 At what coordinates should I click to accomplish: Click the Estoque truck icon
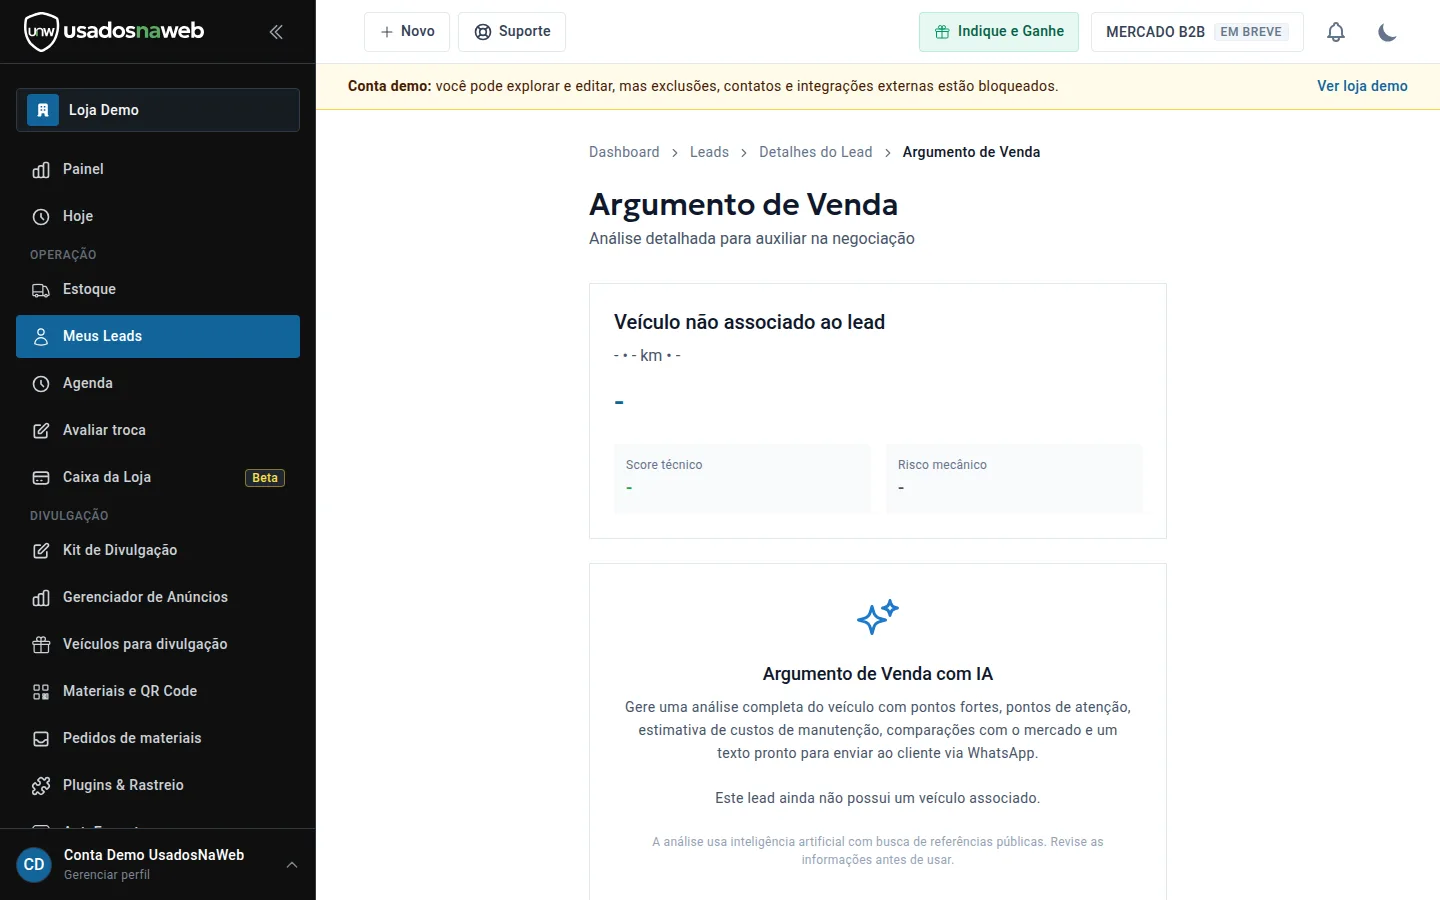pyautogui.click(x=41, y=290)
